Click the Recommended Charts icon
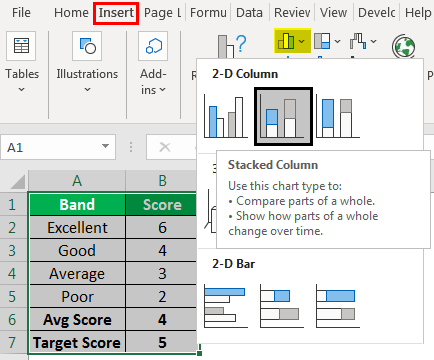The height and width of the screenshot is (360, 434). point(231,46)
